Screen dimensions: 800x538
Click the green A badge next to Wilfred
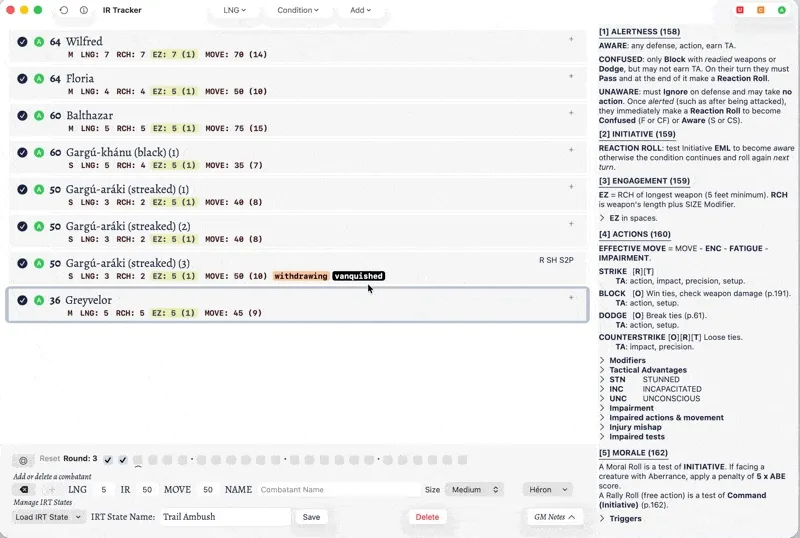(39, 42)
